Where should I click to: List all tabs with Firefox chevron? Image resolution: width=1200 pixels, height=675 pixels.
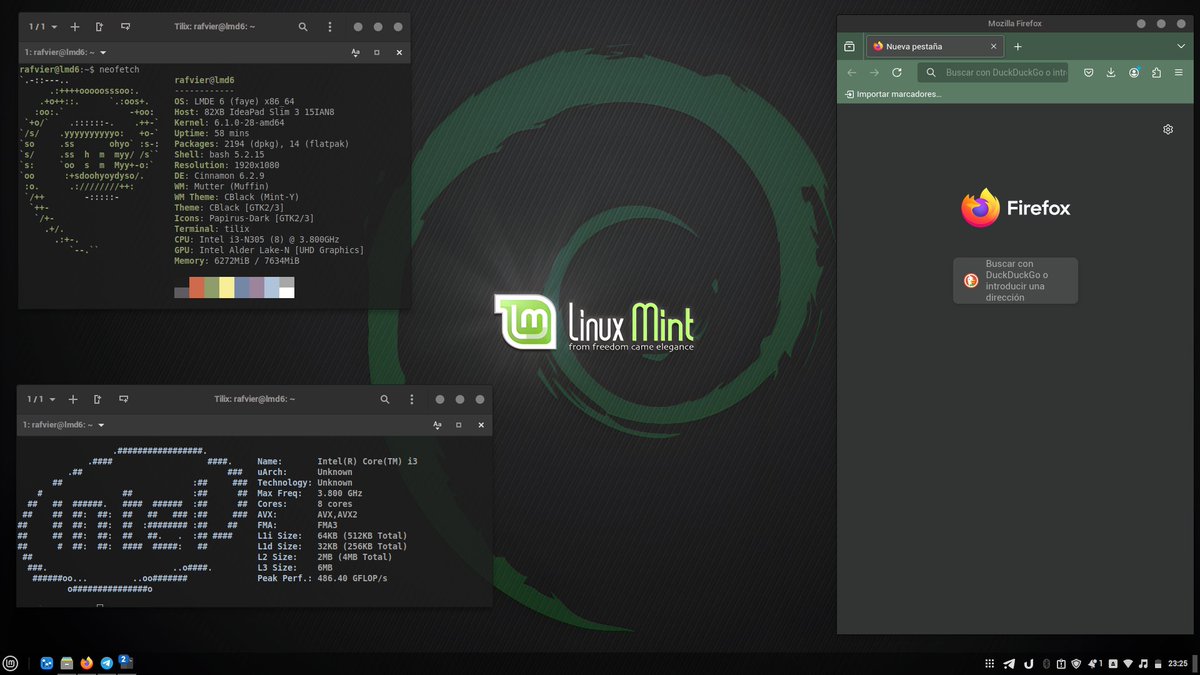point(1181,46)
